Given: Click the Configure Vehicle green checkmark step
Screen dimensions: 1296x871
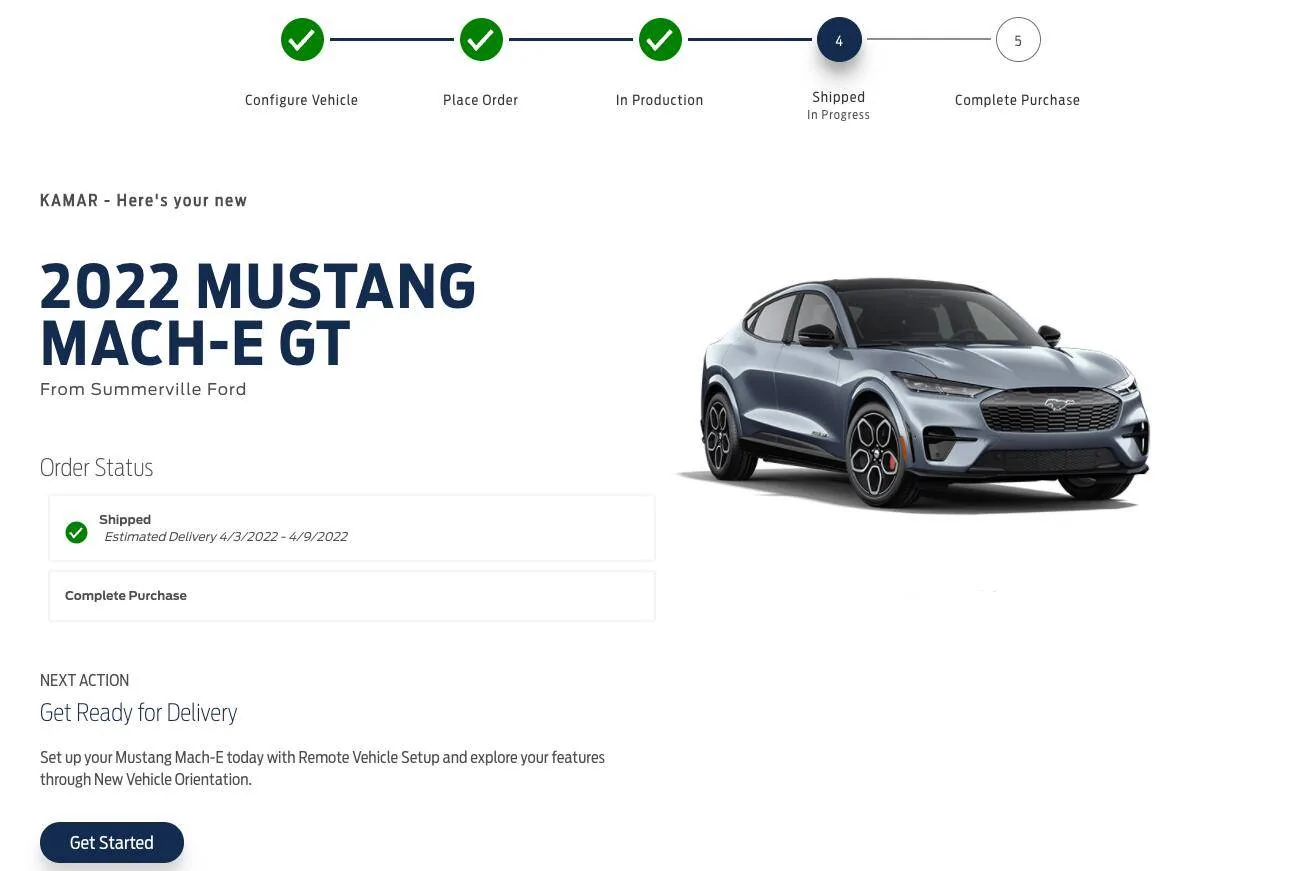Looking at the screenshot, I should tap(302, 40).
